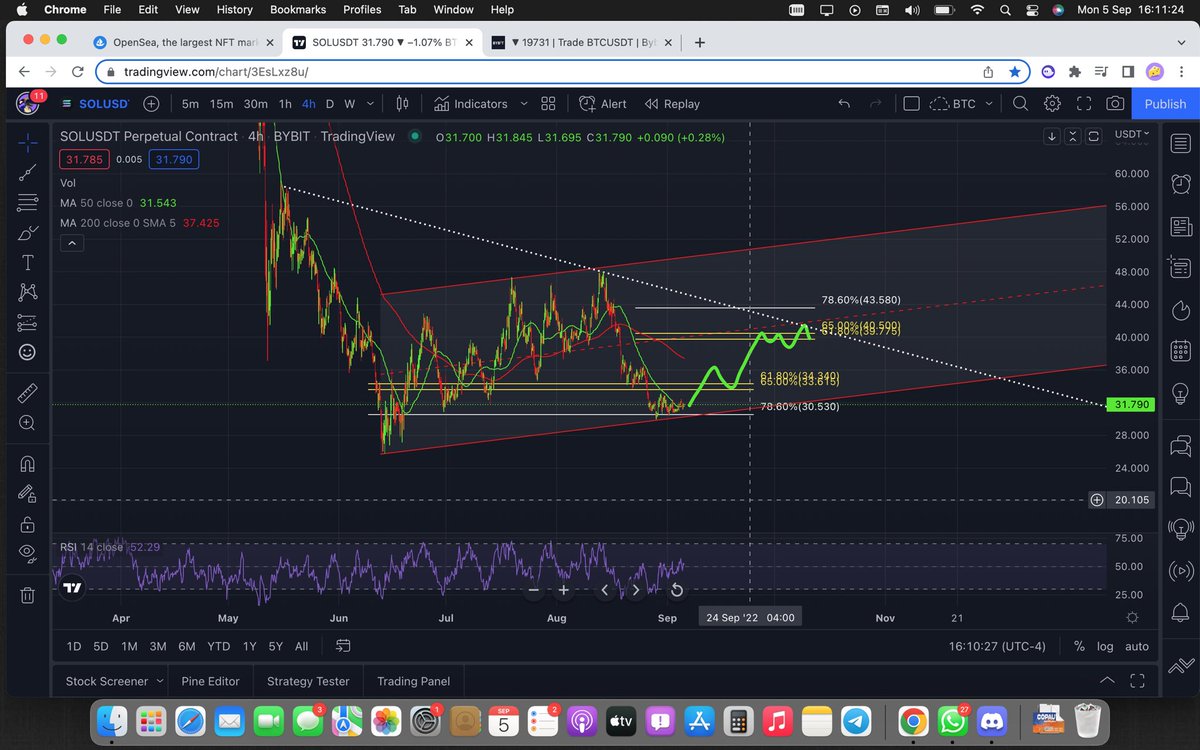The image size is (1200, 750).
Task: Add symbol with the plus circle
Action: 151,103
